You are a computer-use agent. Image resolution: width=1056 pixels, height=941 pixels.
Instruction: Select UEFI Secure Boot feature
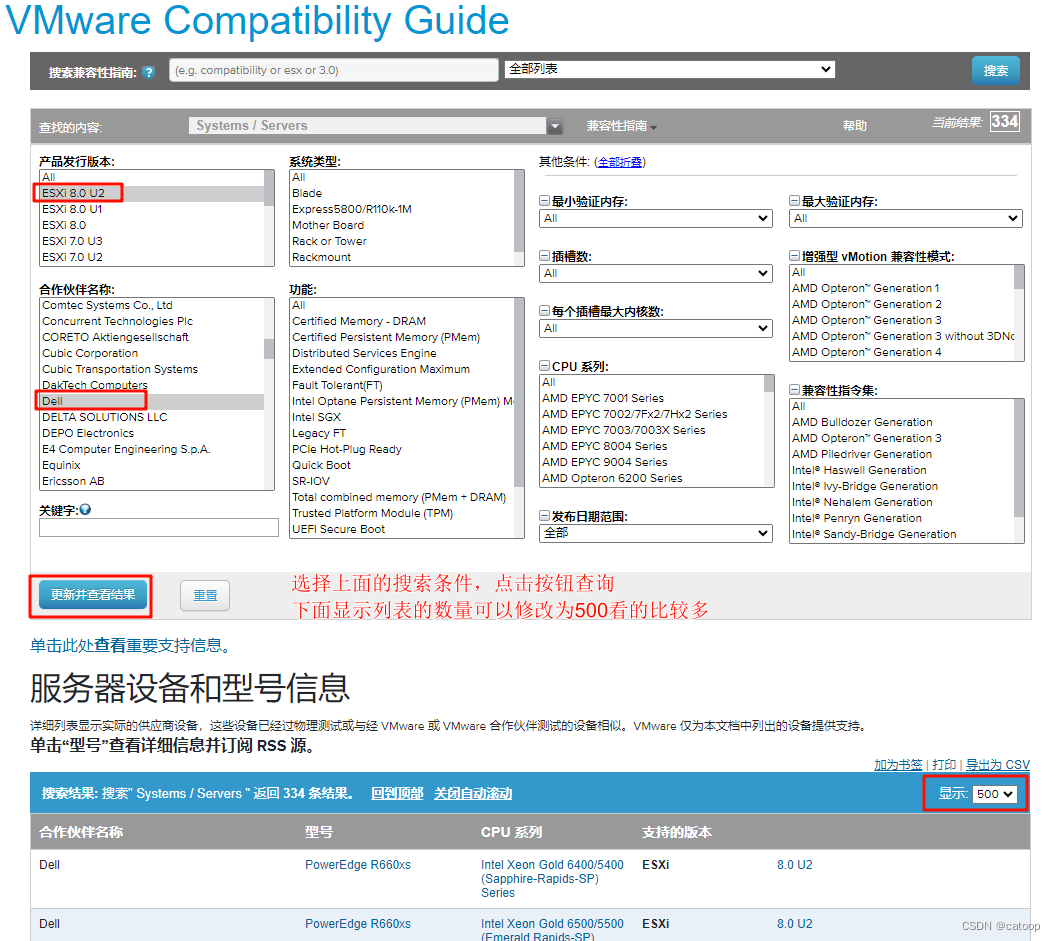coord(401,529)
